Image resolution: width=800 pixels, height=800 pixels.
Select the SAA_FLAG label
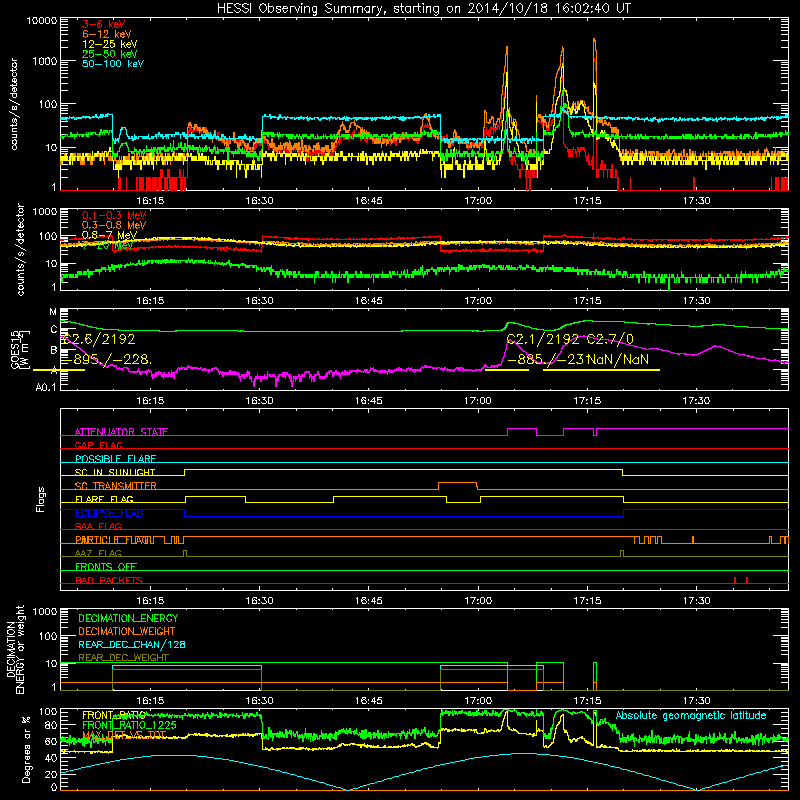(98, 526)
